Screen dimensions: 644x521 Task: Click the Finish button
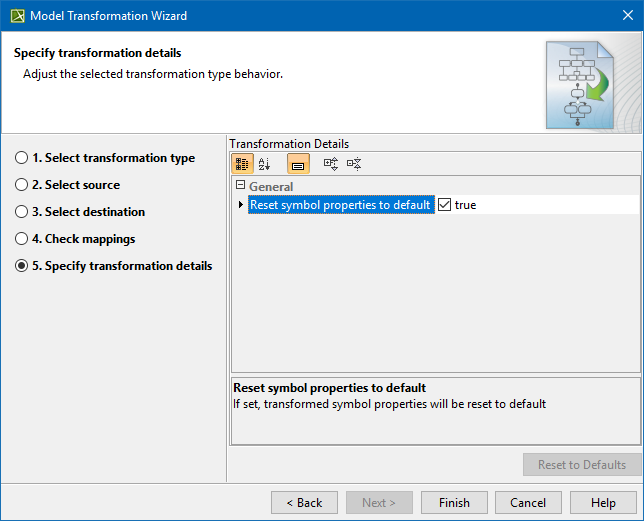[x=454, y=503]
